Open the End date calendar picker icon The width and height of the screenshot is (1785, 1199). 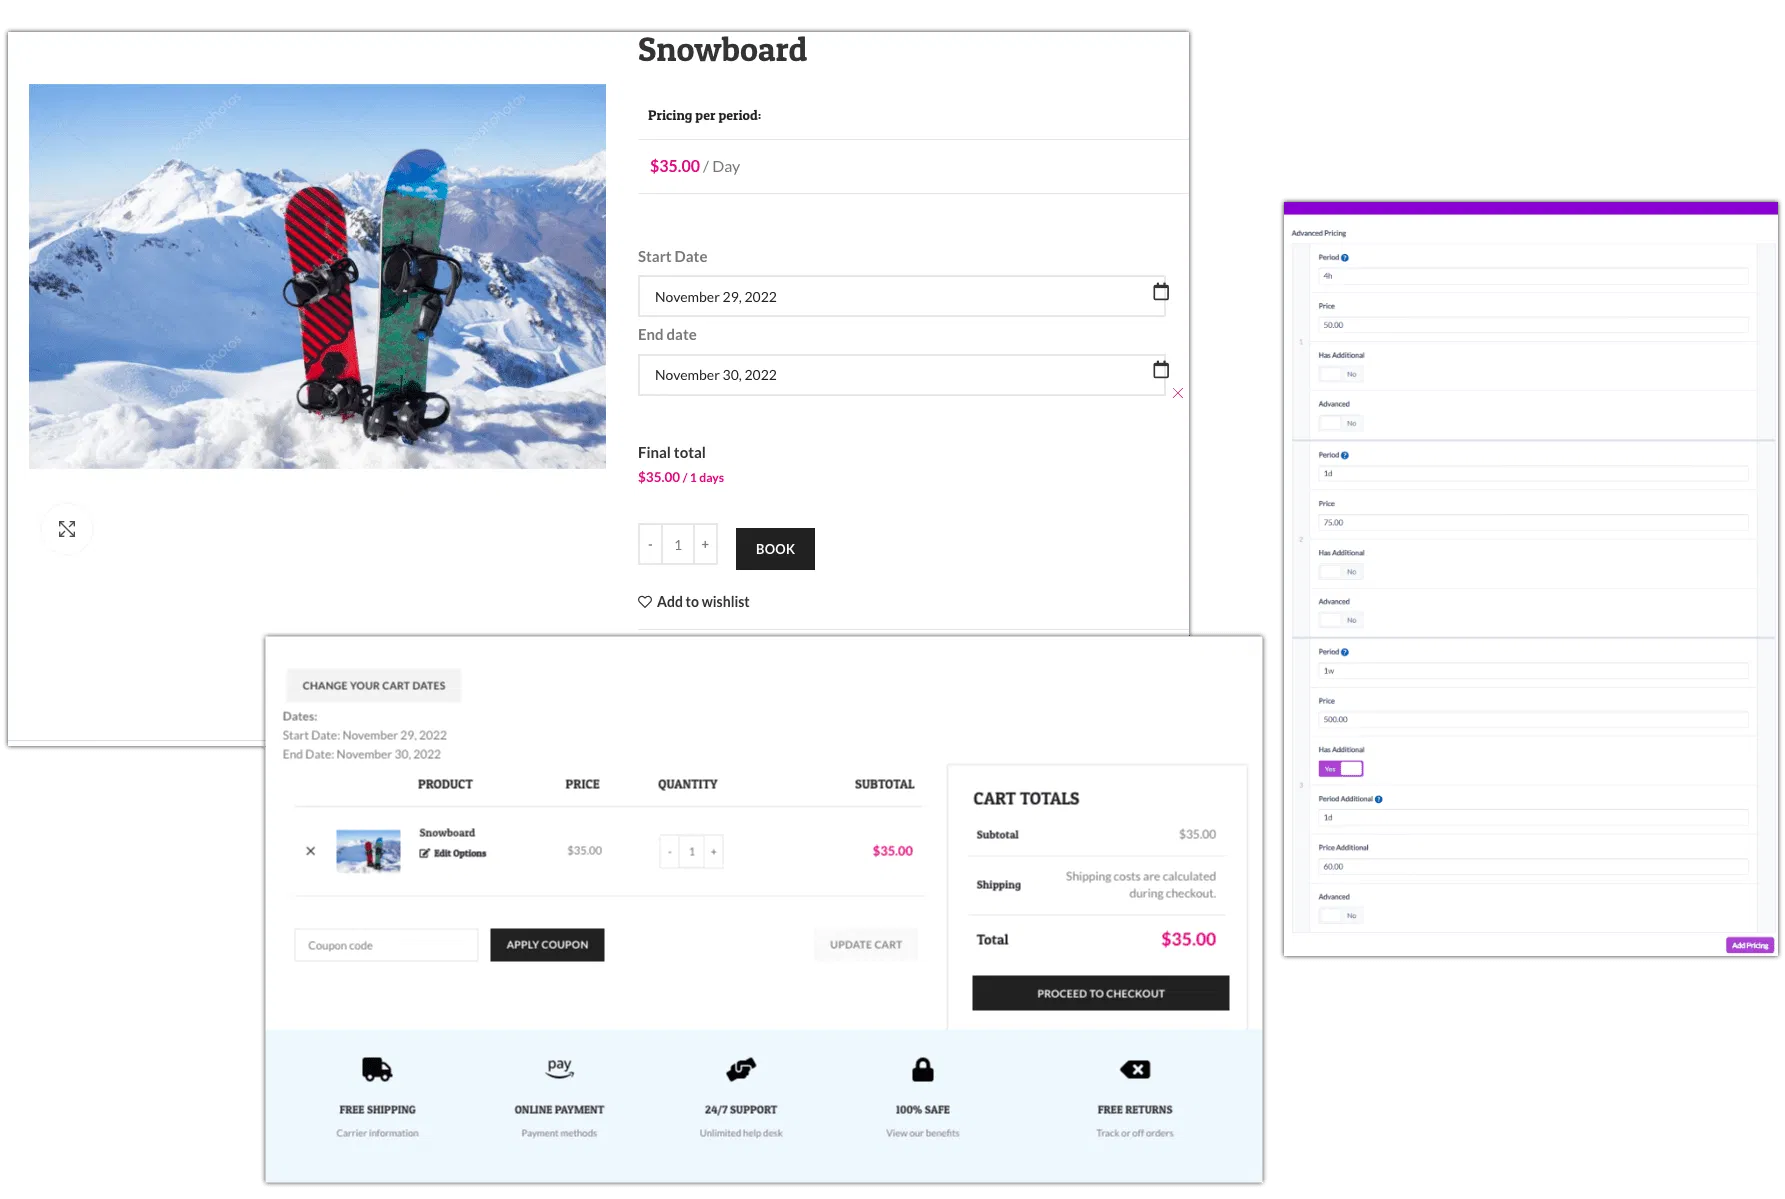(x=1160, y=370)
